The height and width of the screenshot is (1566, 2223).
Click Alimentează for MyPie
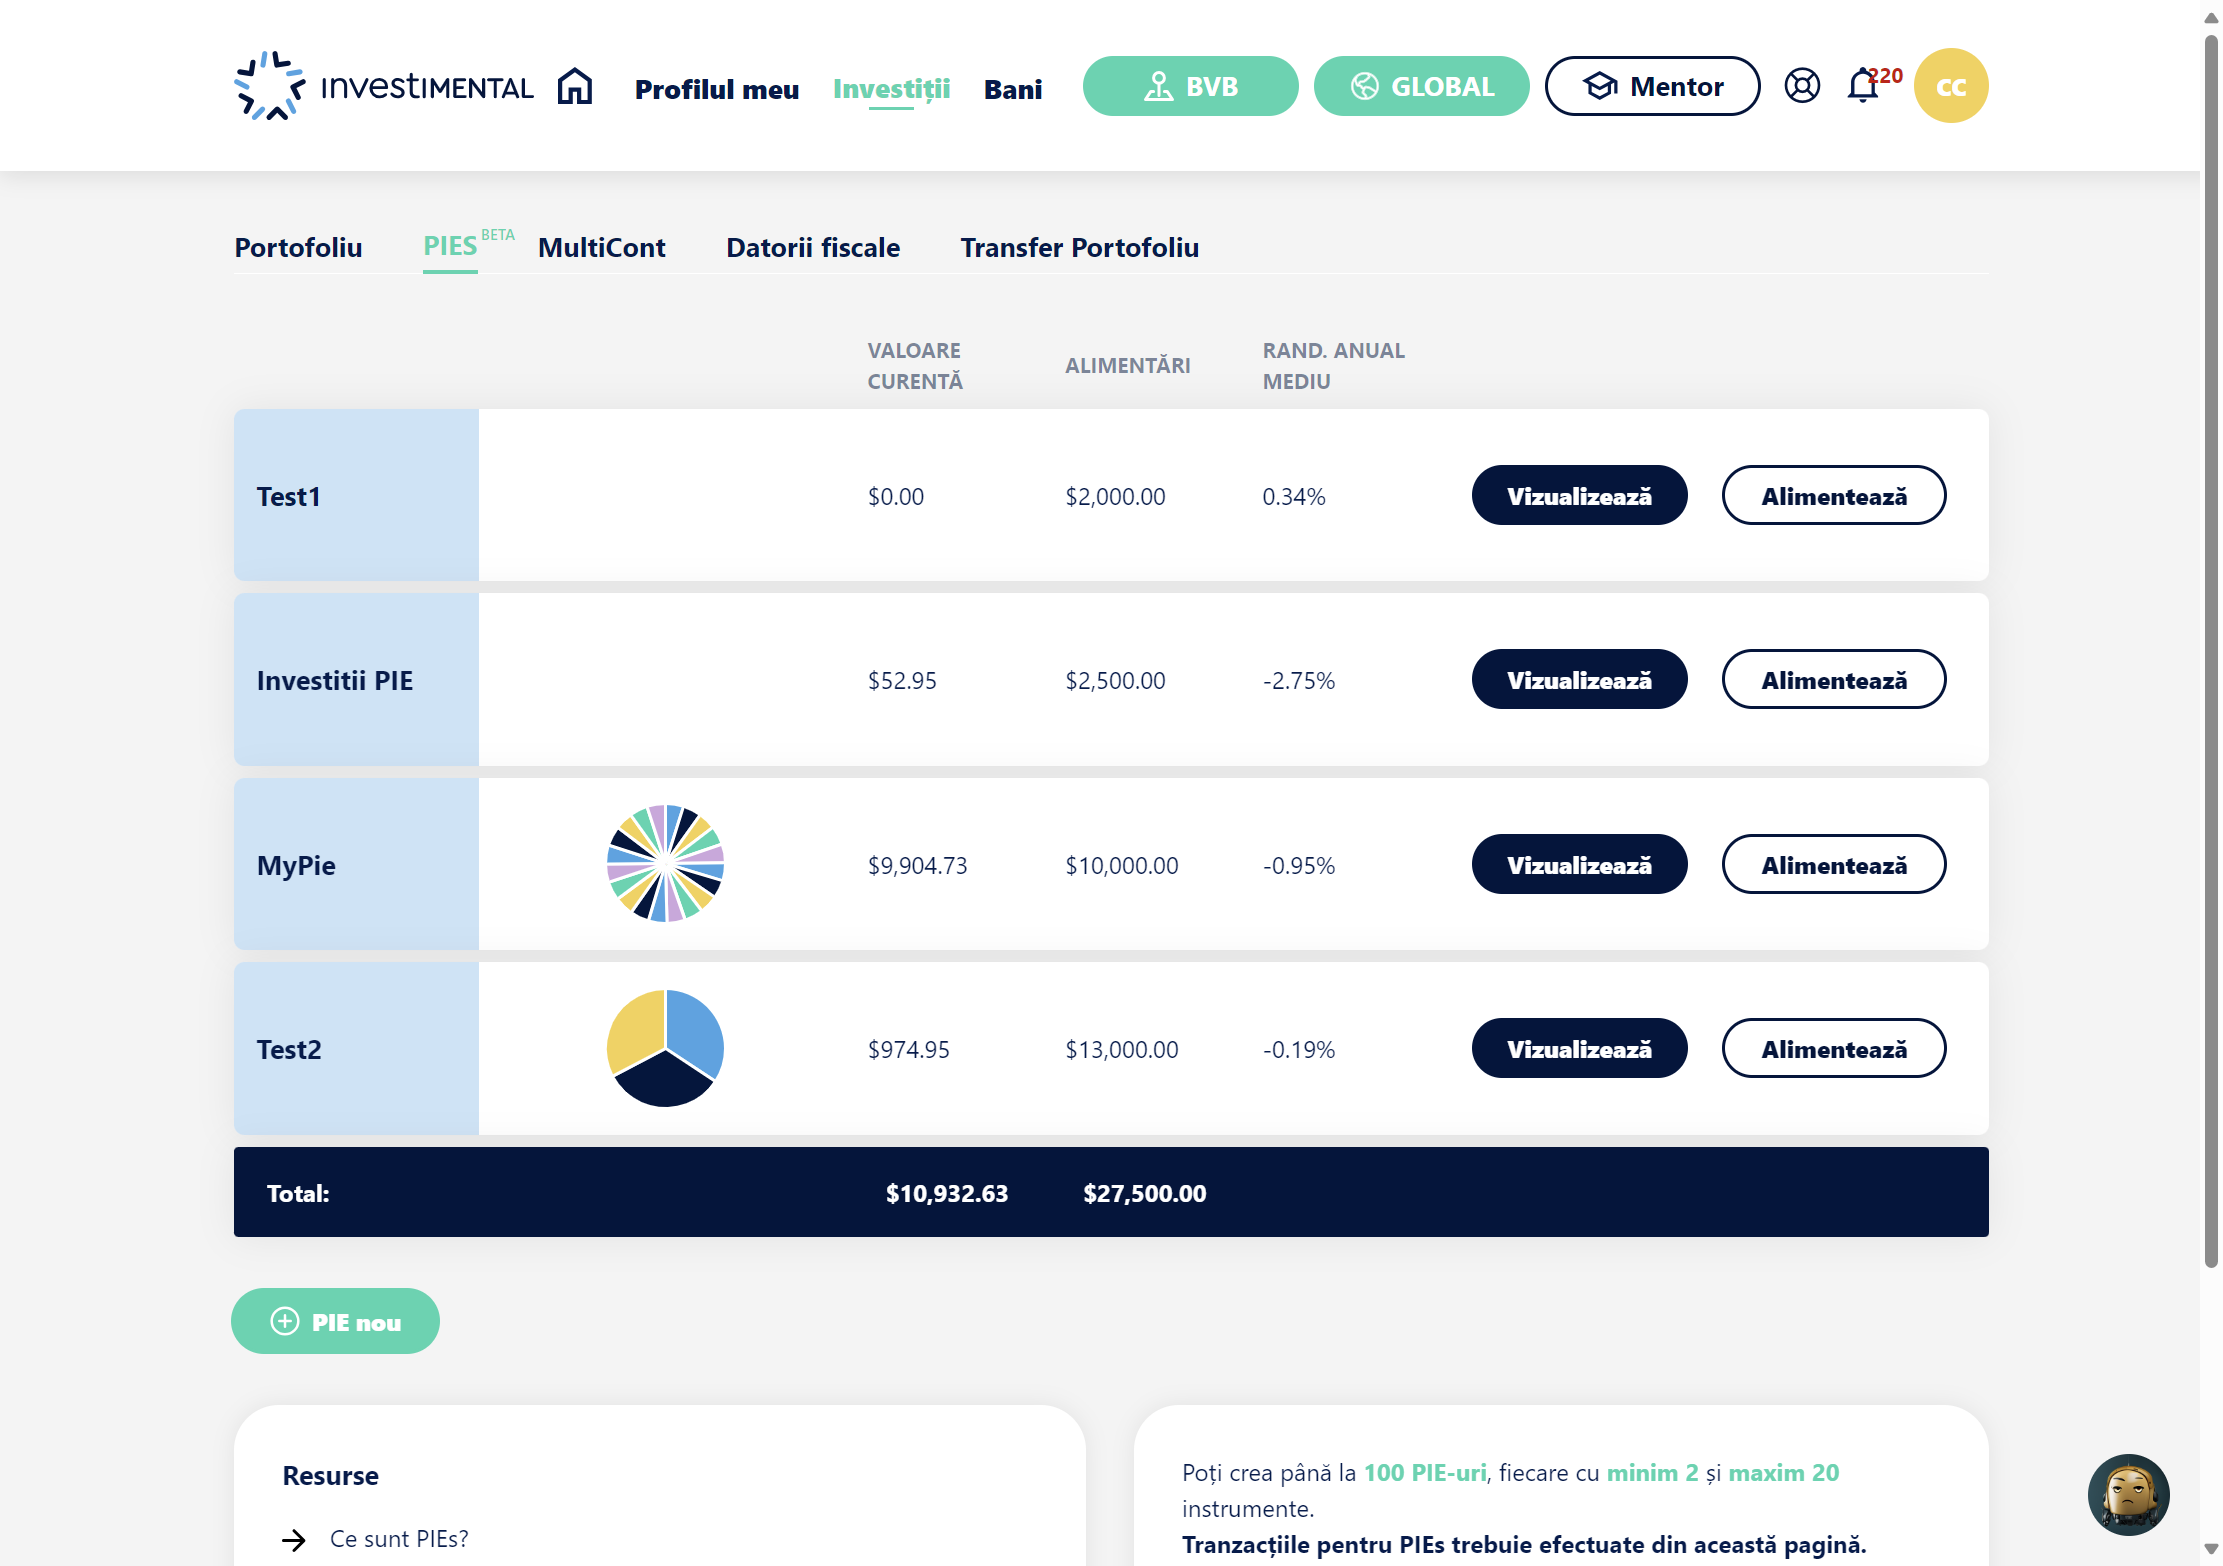click(1834, 864)
